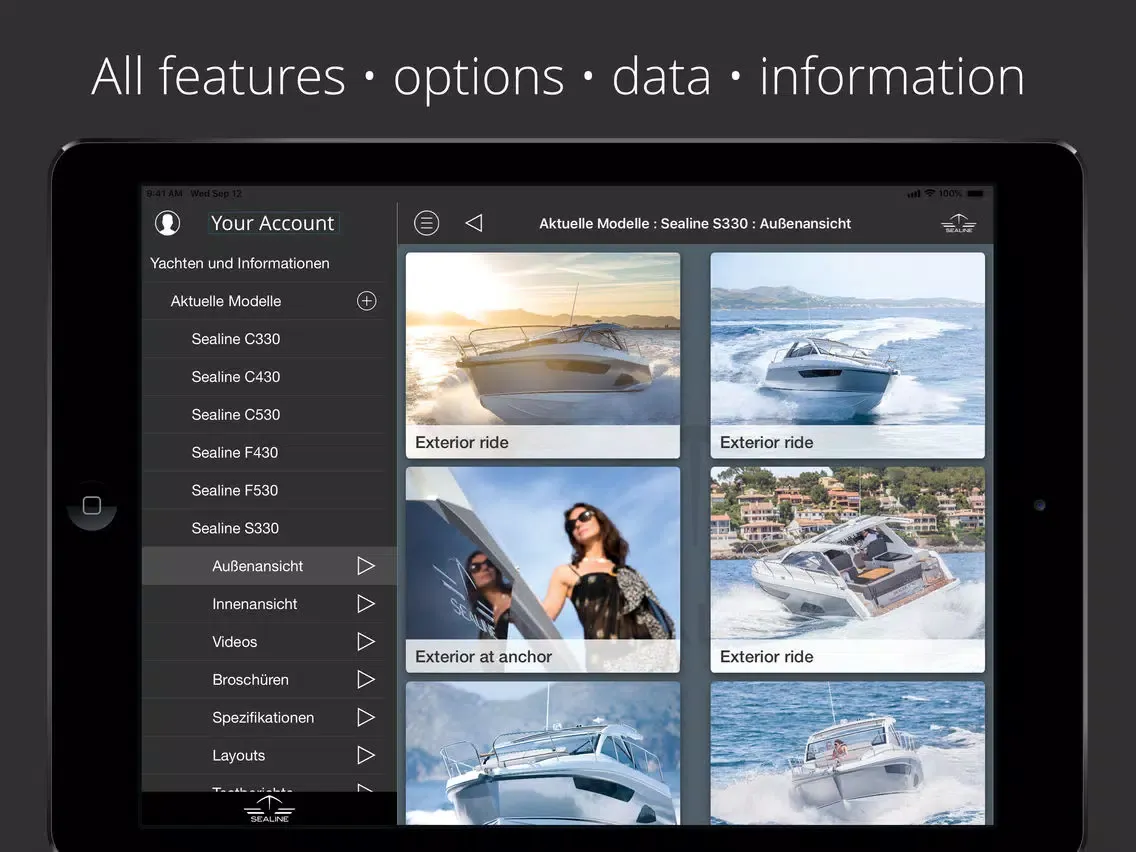Image resolution: width=1136 pixels, height=852 pixels.
Task: Go back with the left triangle arrow
Action: 474,223
